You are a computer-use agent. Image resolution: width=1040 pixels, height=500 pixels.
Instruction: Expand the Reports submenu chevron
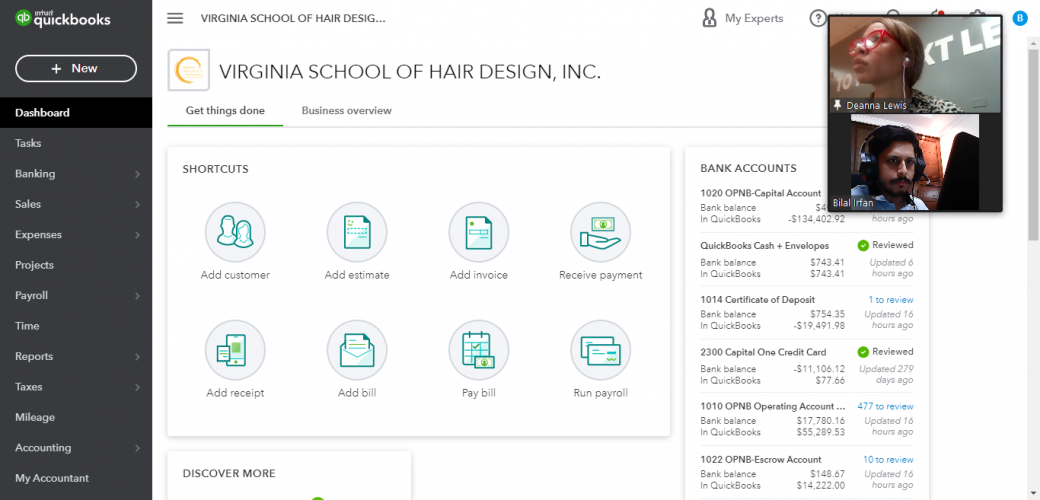[x=137, y=357]
